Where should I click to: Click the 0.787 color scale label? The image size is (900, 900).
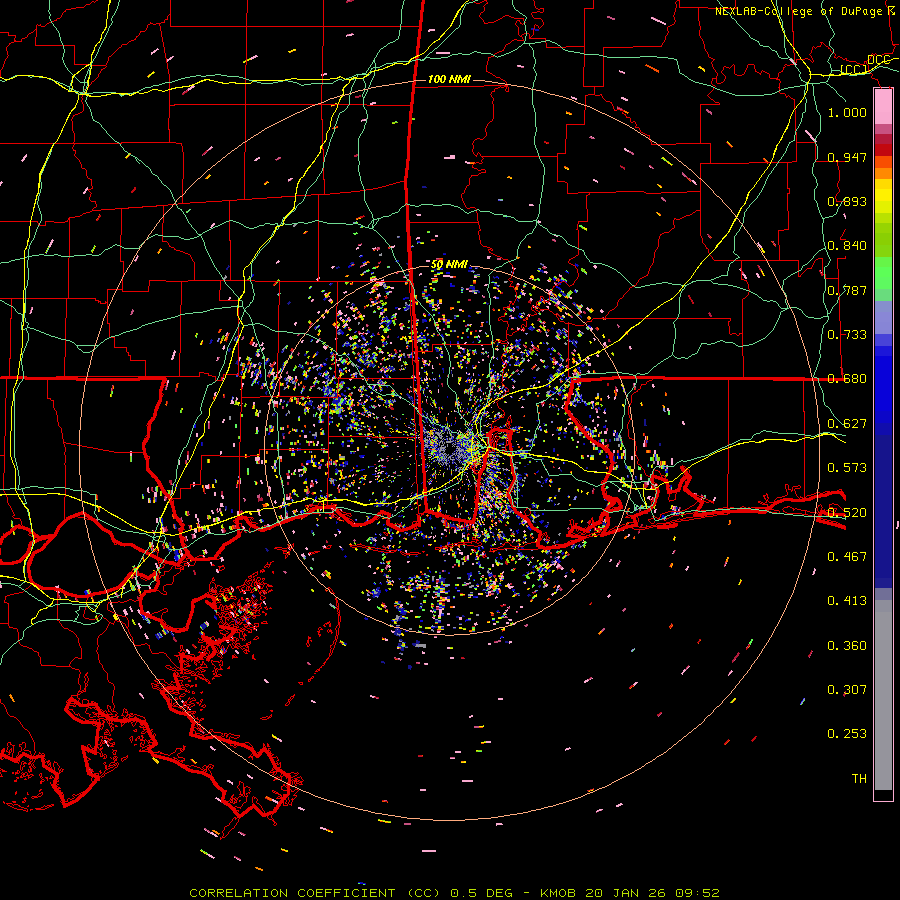click(847, 290)
